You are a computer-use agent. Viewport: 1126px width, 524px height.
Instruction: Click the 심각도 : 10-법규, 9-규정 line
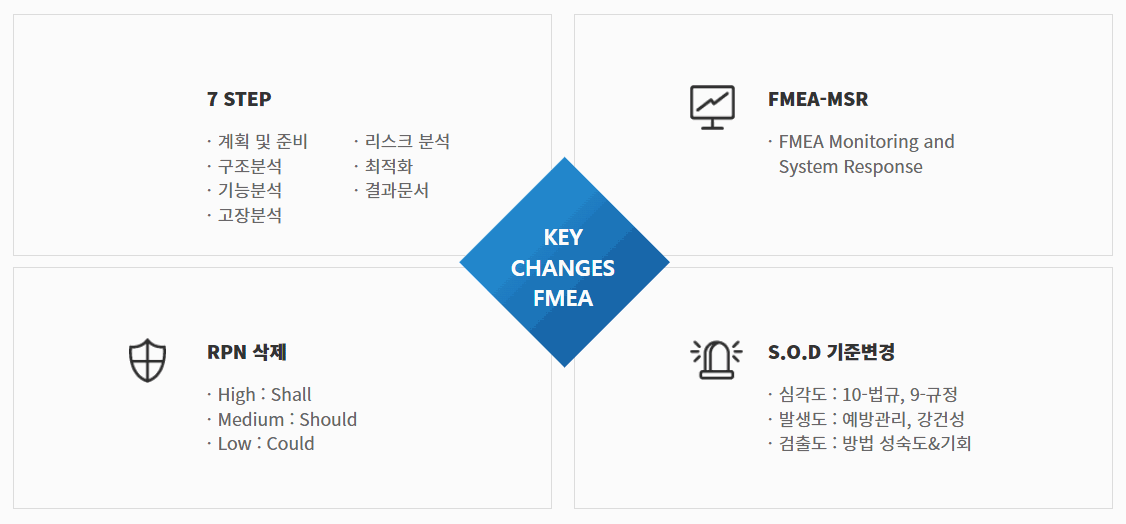(x=862, y=395)
